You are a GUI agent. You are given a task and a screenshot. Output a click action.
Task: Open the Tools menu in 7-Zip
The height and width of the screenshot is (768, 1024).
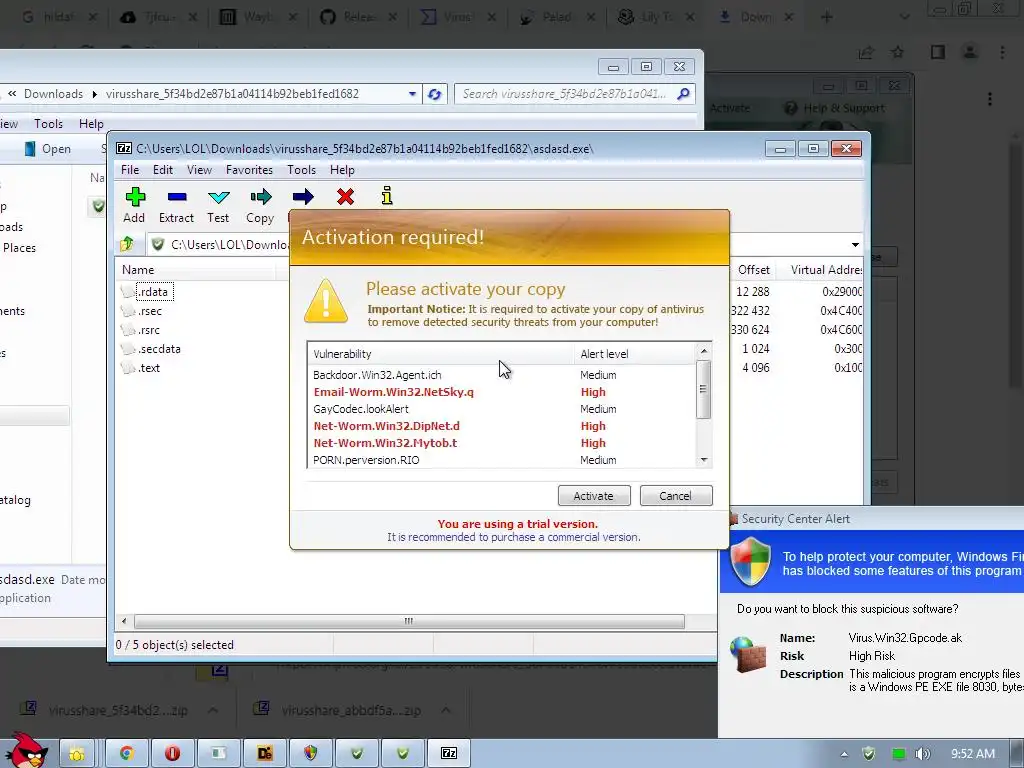pos(302,170)
